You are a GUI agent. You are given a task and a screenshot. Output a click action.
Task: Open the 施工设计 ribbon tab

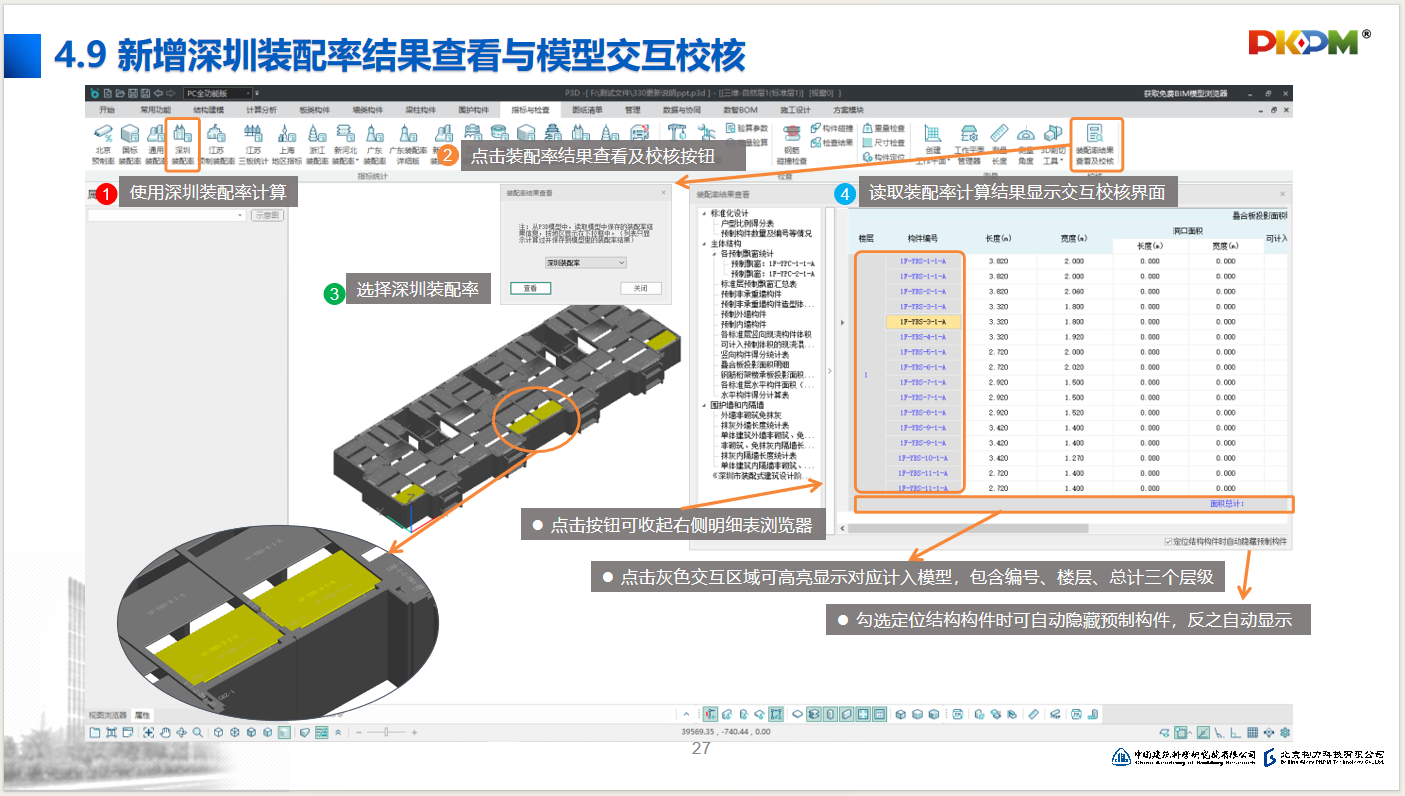[x=795, y=109]
